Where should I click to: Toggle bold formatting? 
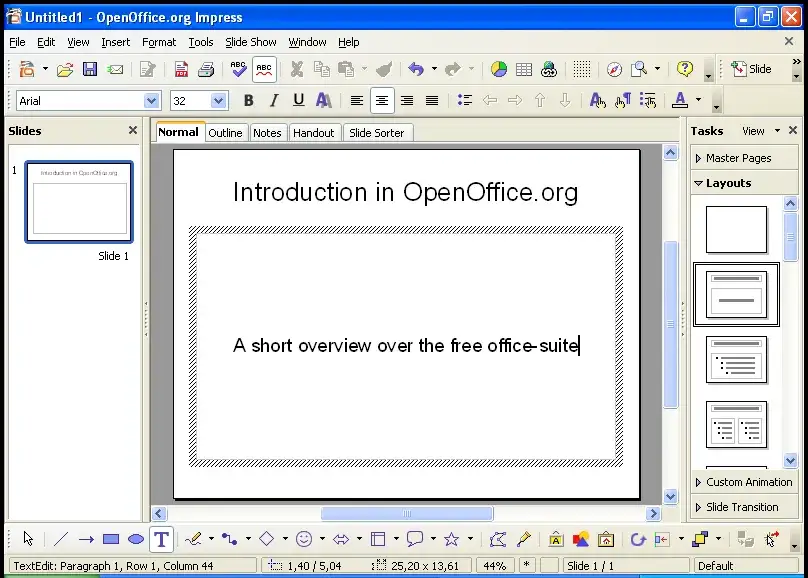(248, 100)
